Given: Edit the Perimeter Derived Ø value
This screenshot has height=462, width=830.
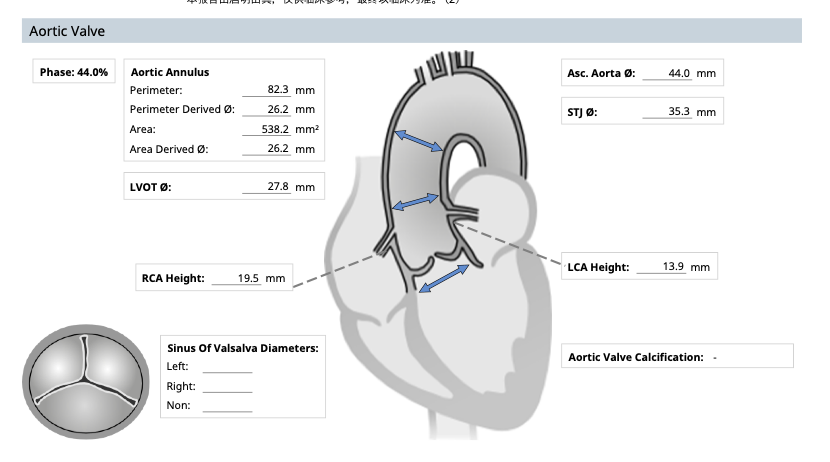Looking at the screenshot, I should pyautogui.click(x=269, y=110).
